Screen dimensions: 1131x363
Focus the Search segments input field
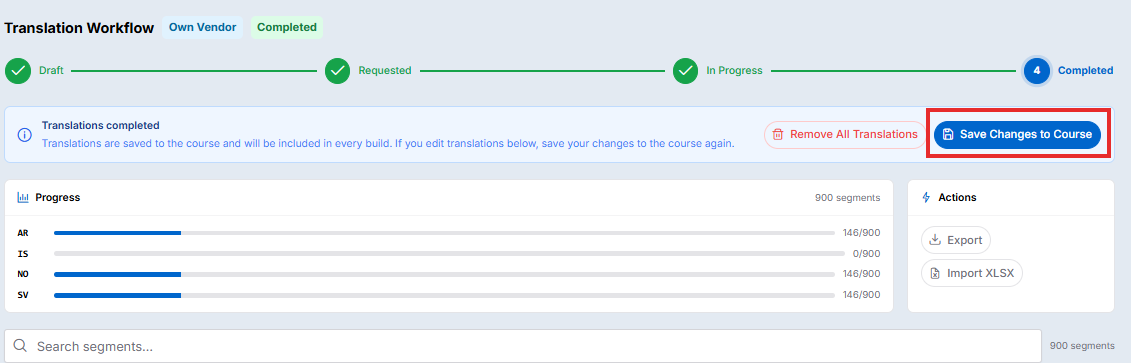[523, 346]
